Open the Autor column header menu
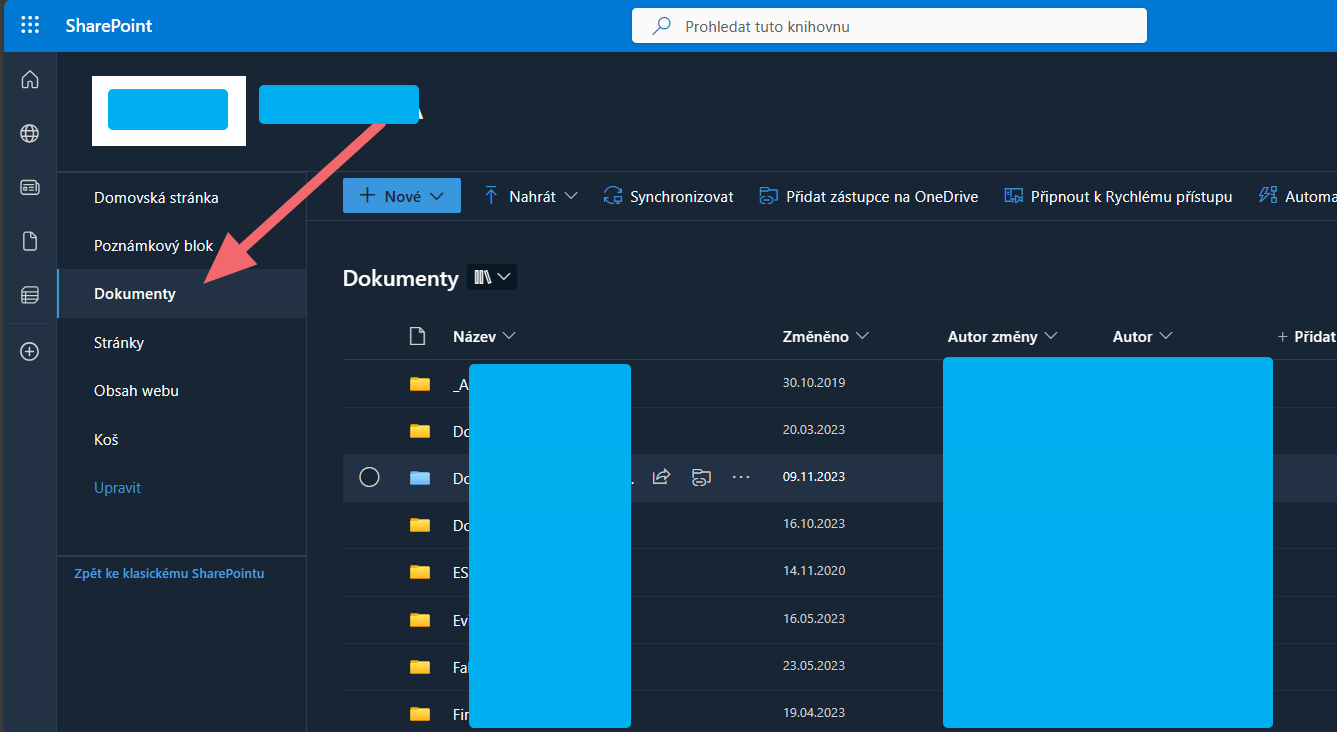 (1143, 337)
